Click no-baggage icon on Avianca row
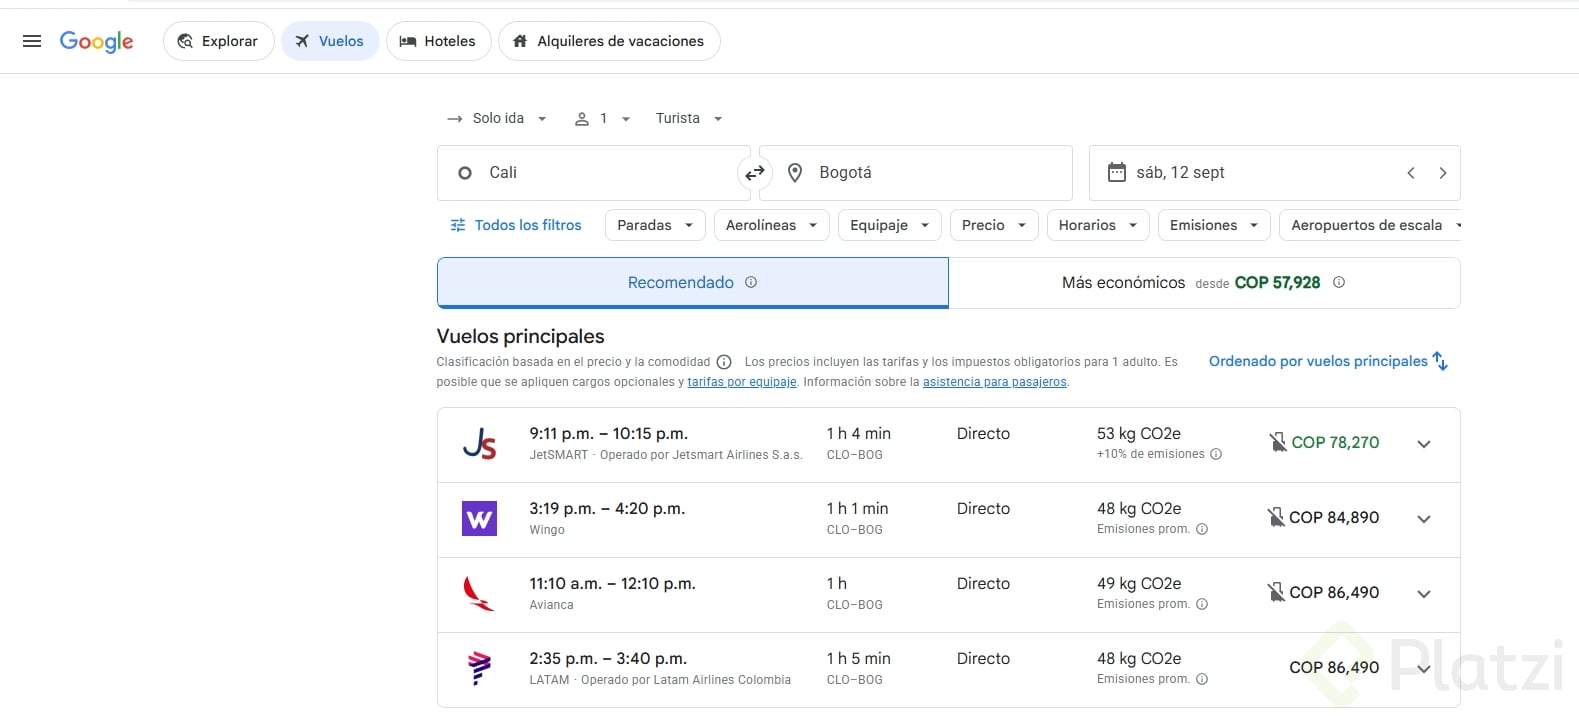This screenshot has width=1579, height=716. tap(1276, 592)
